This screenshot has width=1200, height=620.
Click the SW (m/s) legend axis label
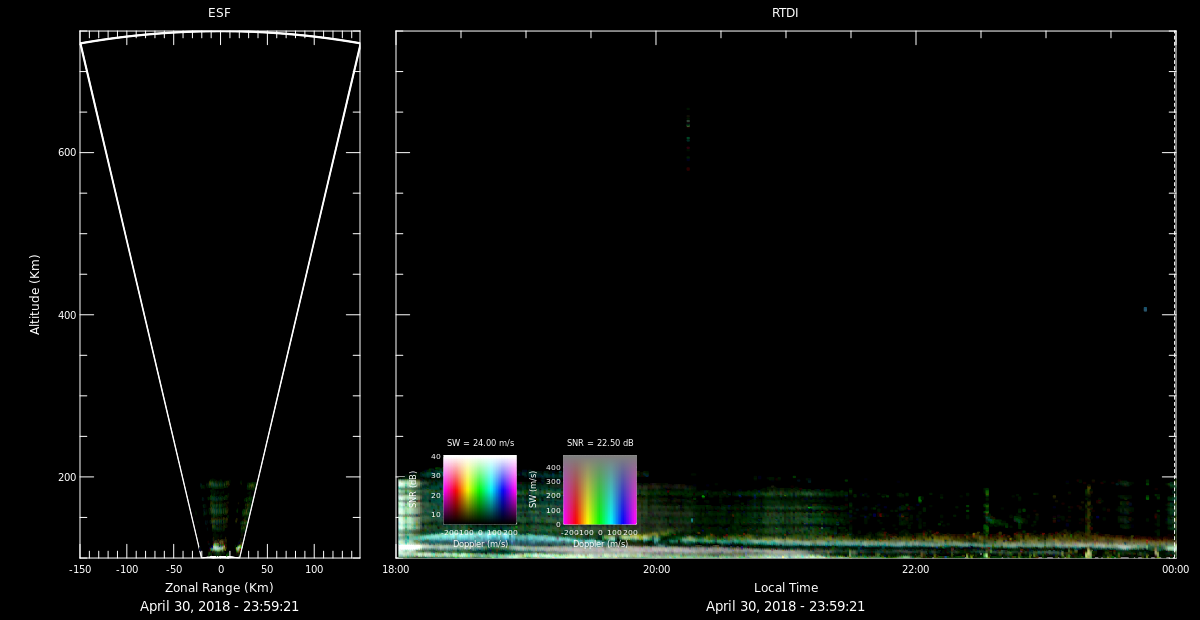[533, 490]
